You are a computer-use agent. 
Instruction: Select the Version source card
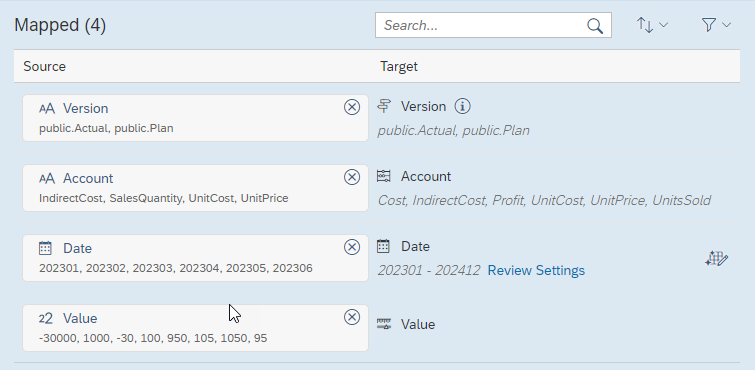pos(195,118)
